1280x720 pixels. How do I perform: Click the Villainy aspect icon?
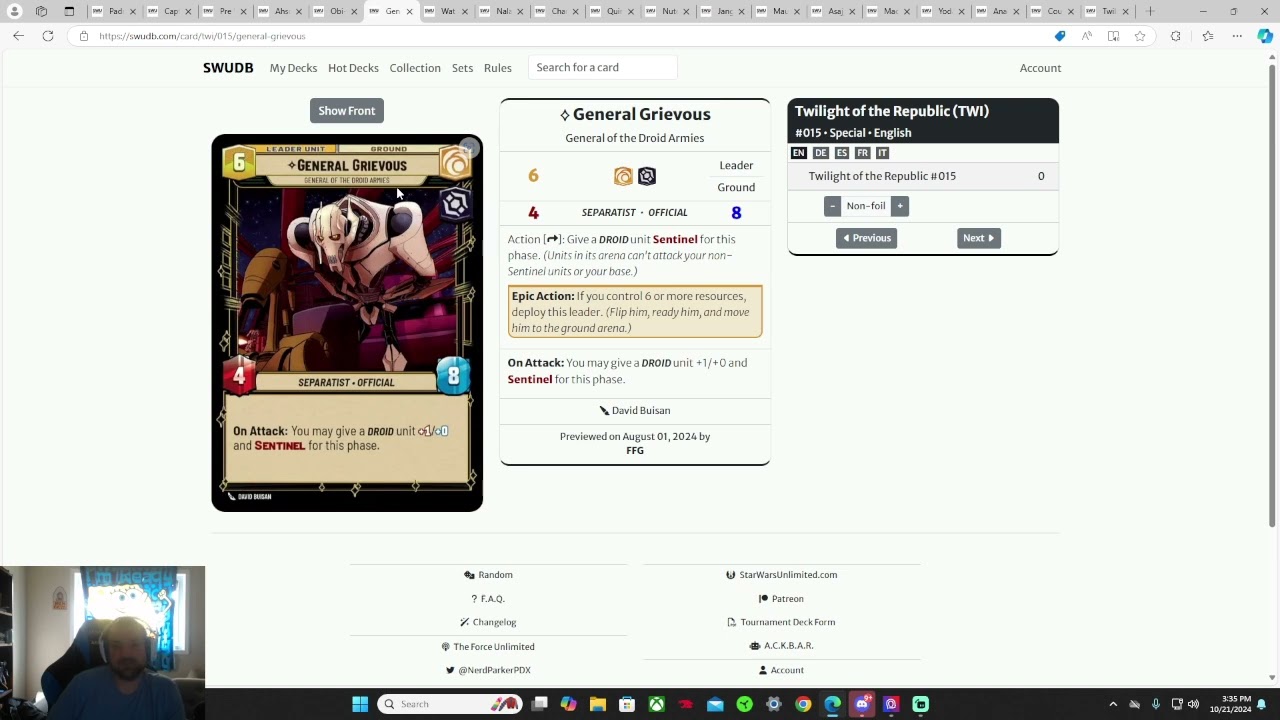click(x=647, y=176)
